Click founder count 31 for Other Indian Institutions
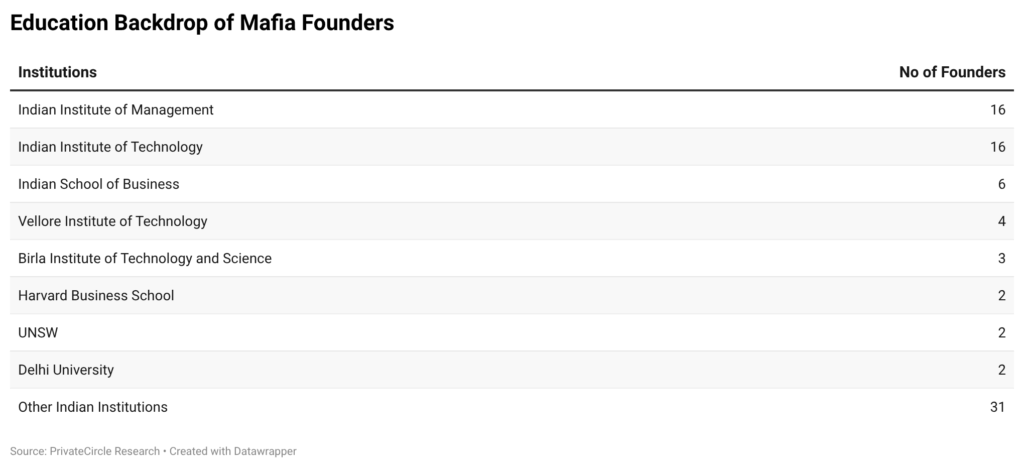1024x468 pixels. (997, 407)
